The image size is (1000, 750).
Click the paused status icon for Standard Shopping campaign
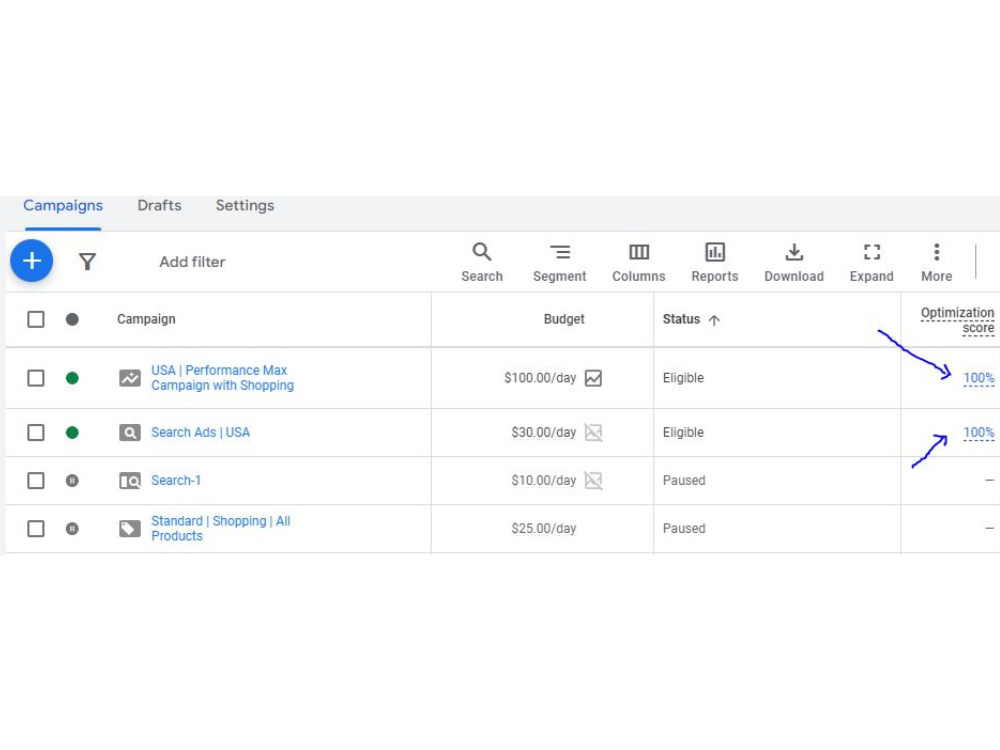click(72, 529)
